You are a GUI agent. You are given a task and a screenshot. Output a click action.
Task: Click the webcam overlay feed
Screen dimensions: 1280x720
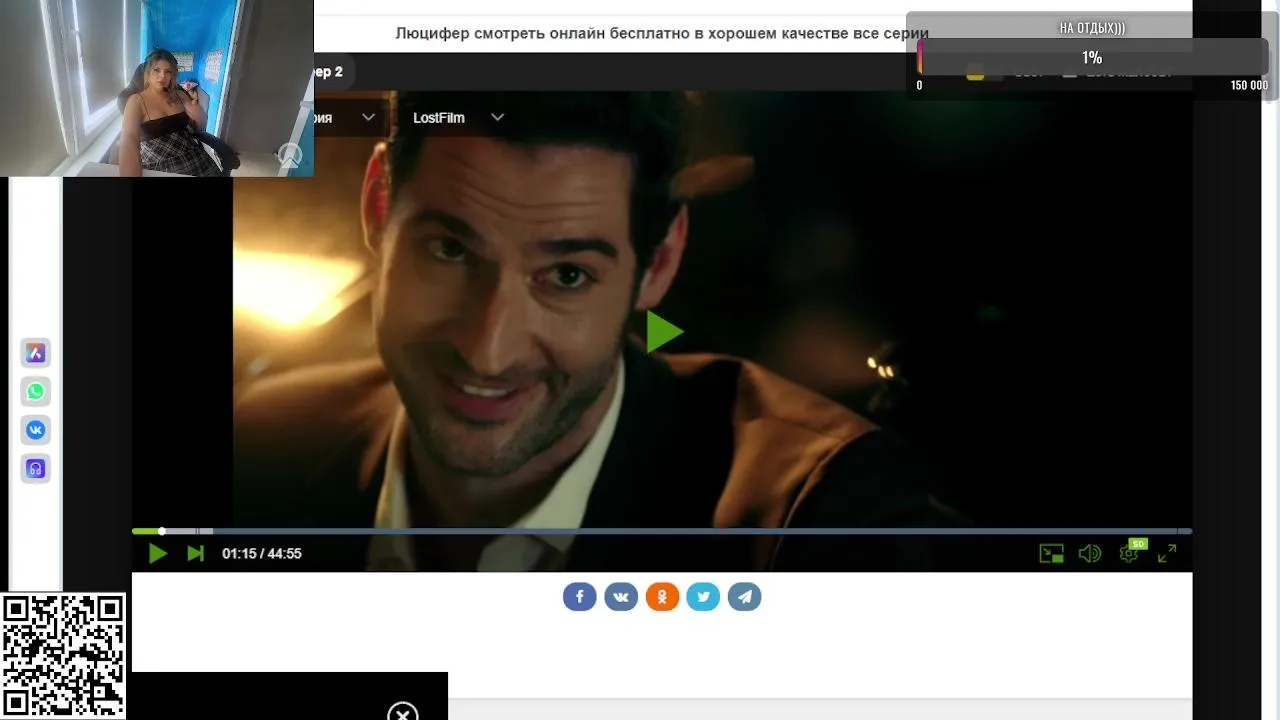tap(157, 88)
